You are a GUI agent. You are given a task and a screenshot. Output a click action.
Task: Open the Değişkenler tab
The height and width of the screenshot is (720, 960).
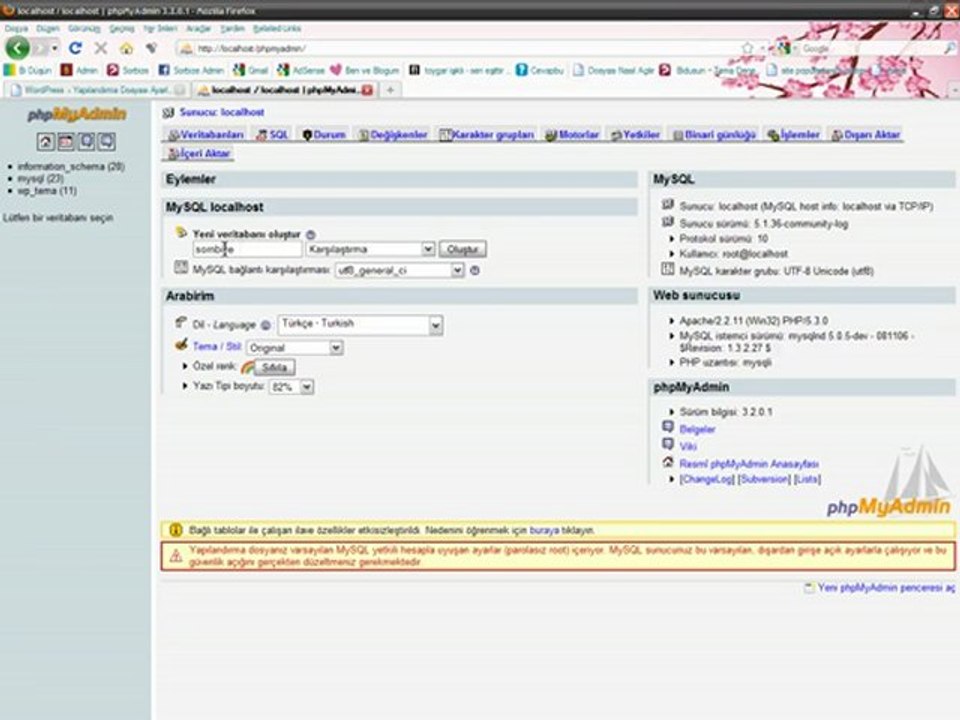coord(393,135)
